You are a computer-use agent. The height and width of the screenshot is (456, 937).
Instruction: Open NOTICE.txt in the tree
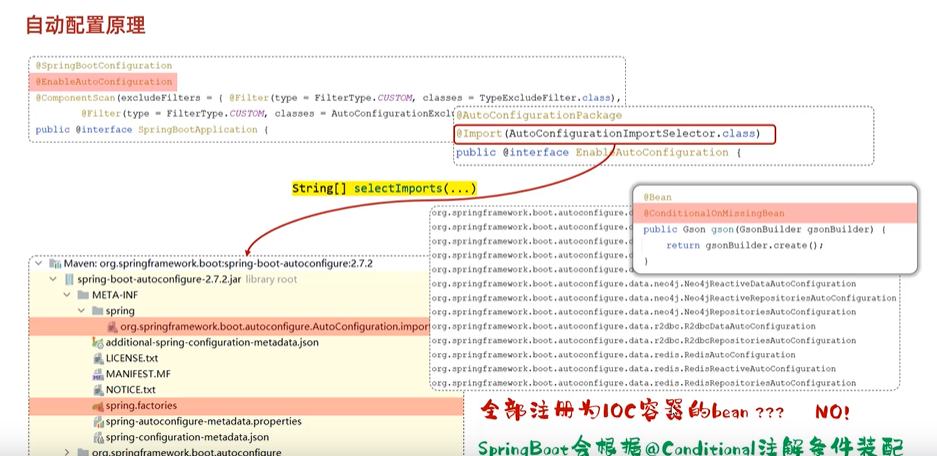coord(131,390)
